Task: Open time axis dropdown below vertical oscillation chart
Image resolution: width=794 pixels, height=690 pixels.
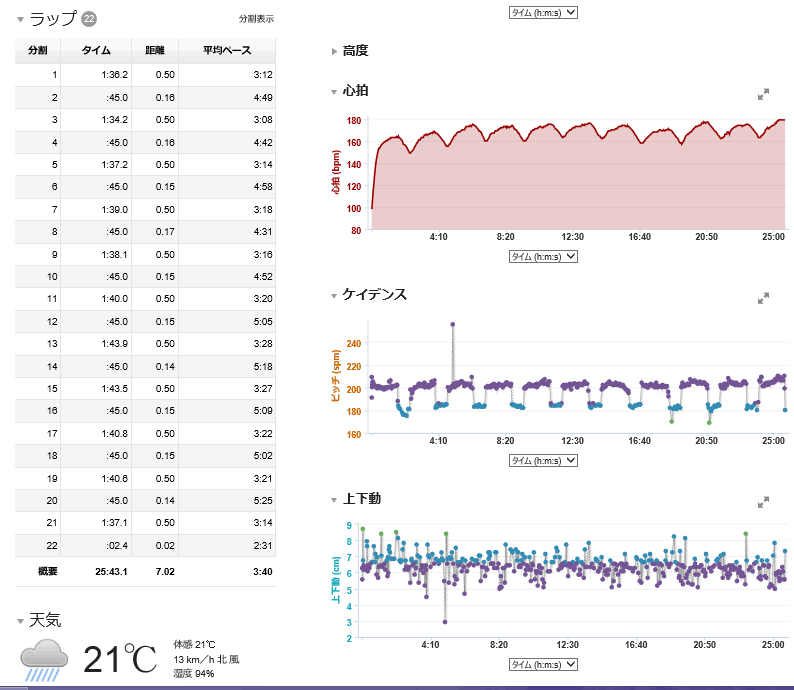Action: coord(544,664)
